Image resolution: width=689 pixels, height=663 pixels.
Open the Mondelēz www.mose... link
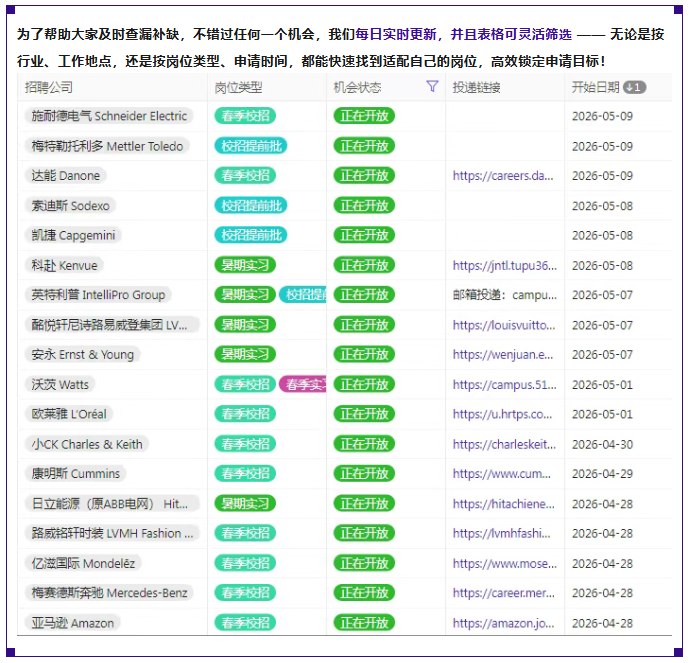(x=504, y=563)
